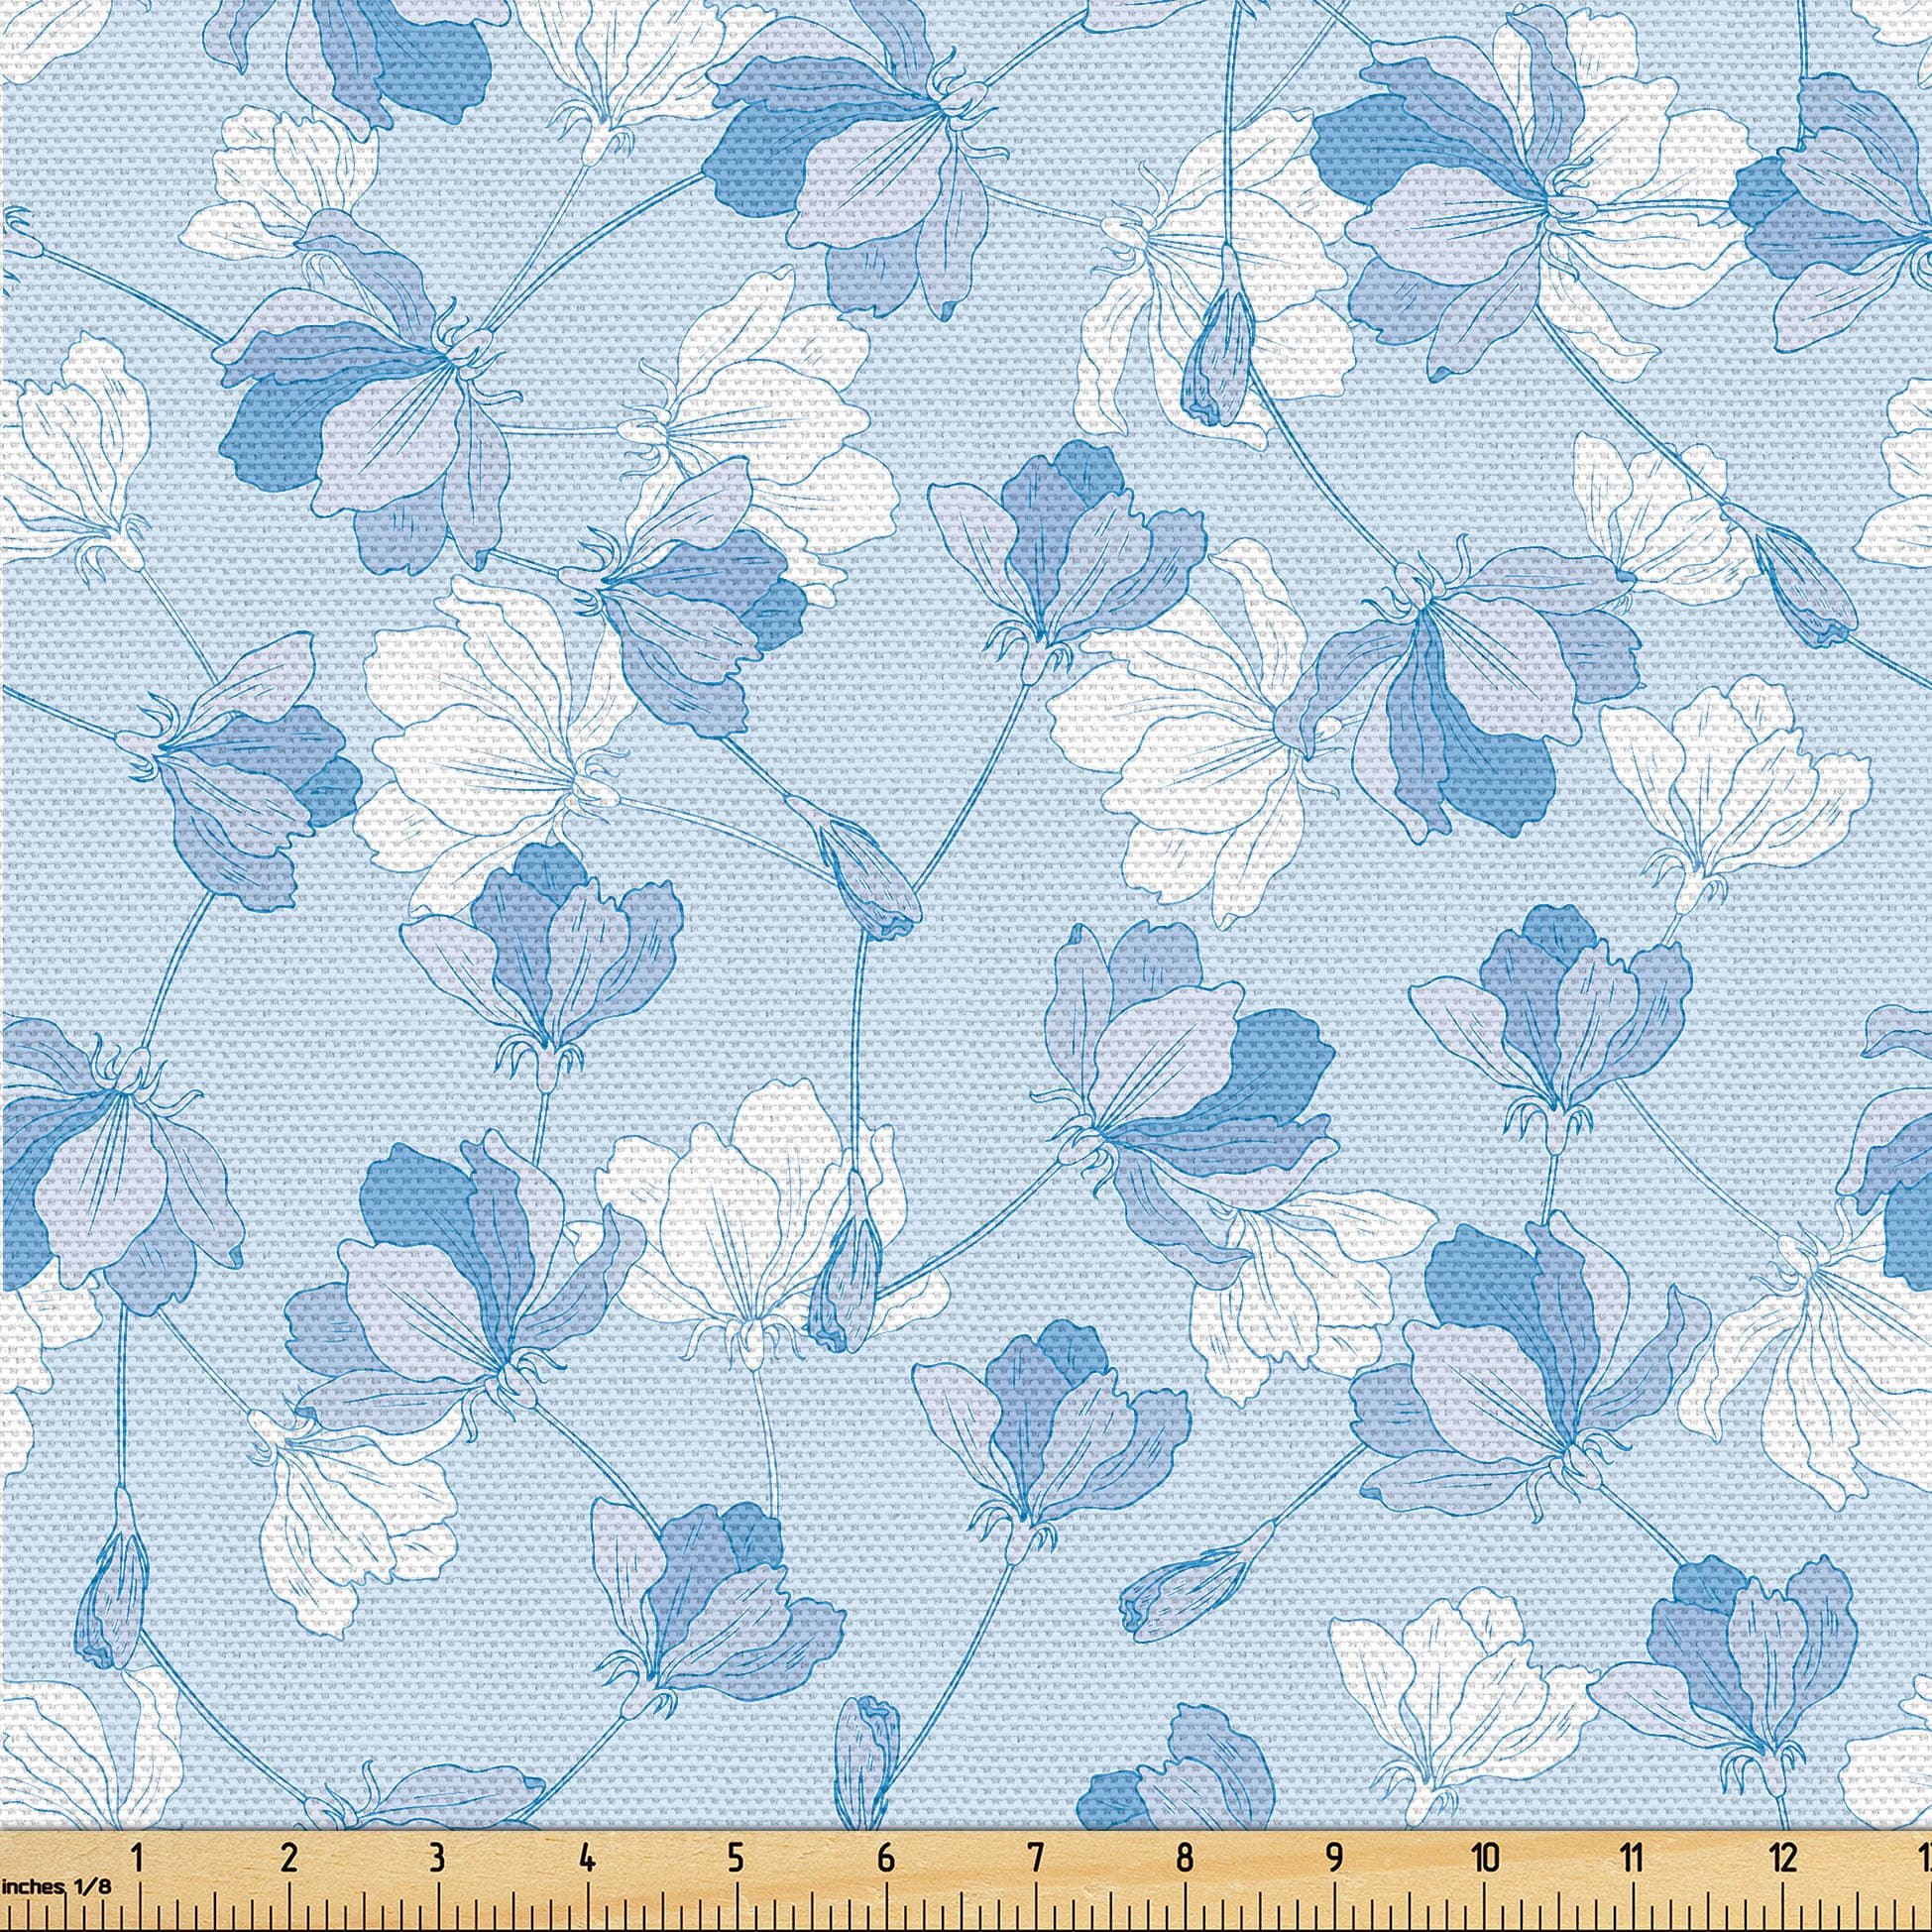Viewport: 1932px width, 1932px height.
Task: Click the number 3 on the ruler
Action: point(437,1859)
